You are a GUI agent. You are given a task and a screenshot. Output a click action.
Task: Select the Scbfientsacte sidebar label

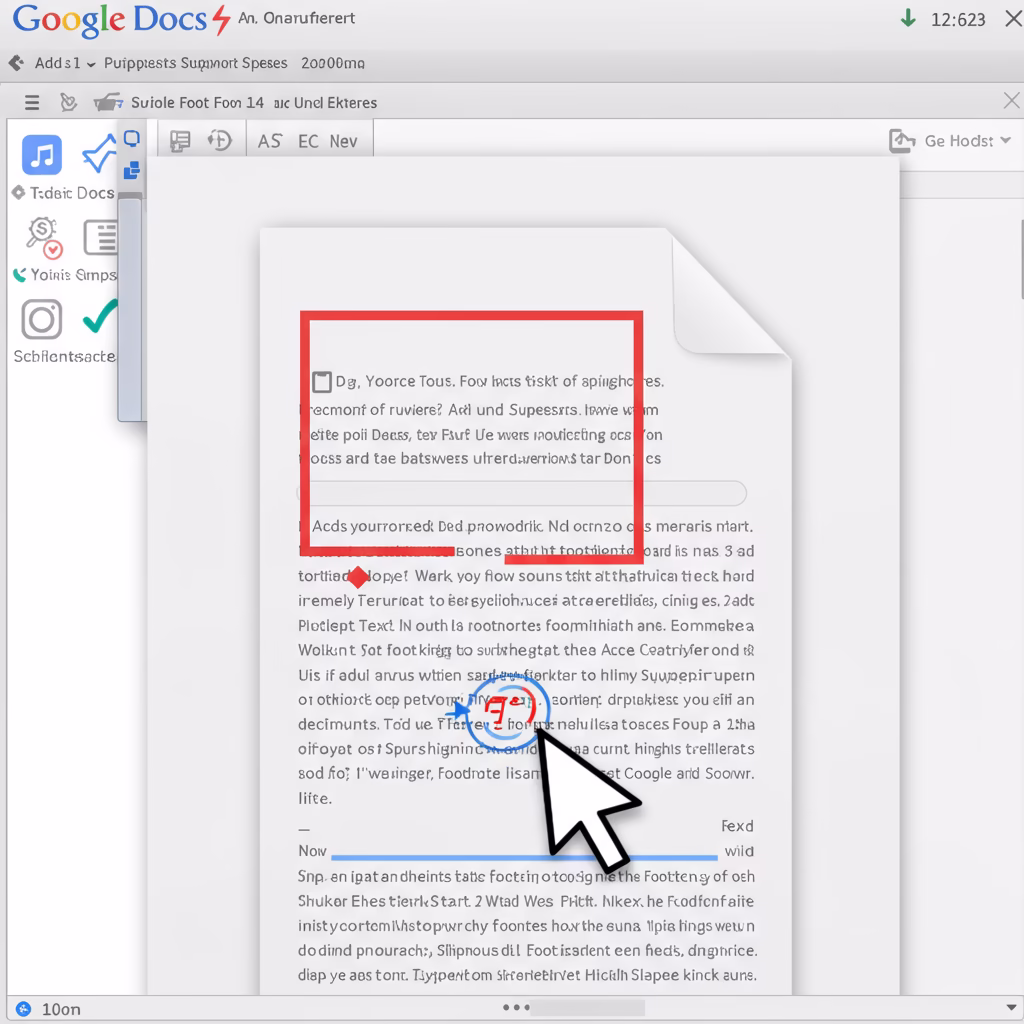tap(64, 356)
